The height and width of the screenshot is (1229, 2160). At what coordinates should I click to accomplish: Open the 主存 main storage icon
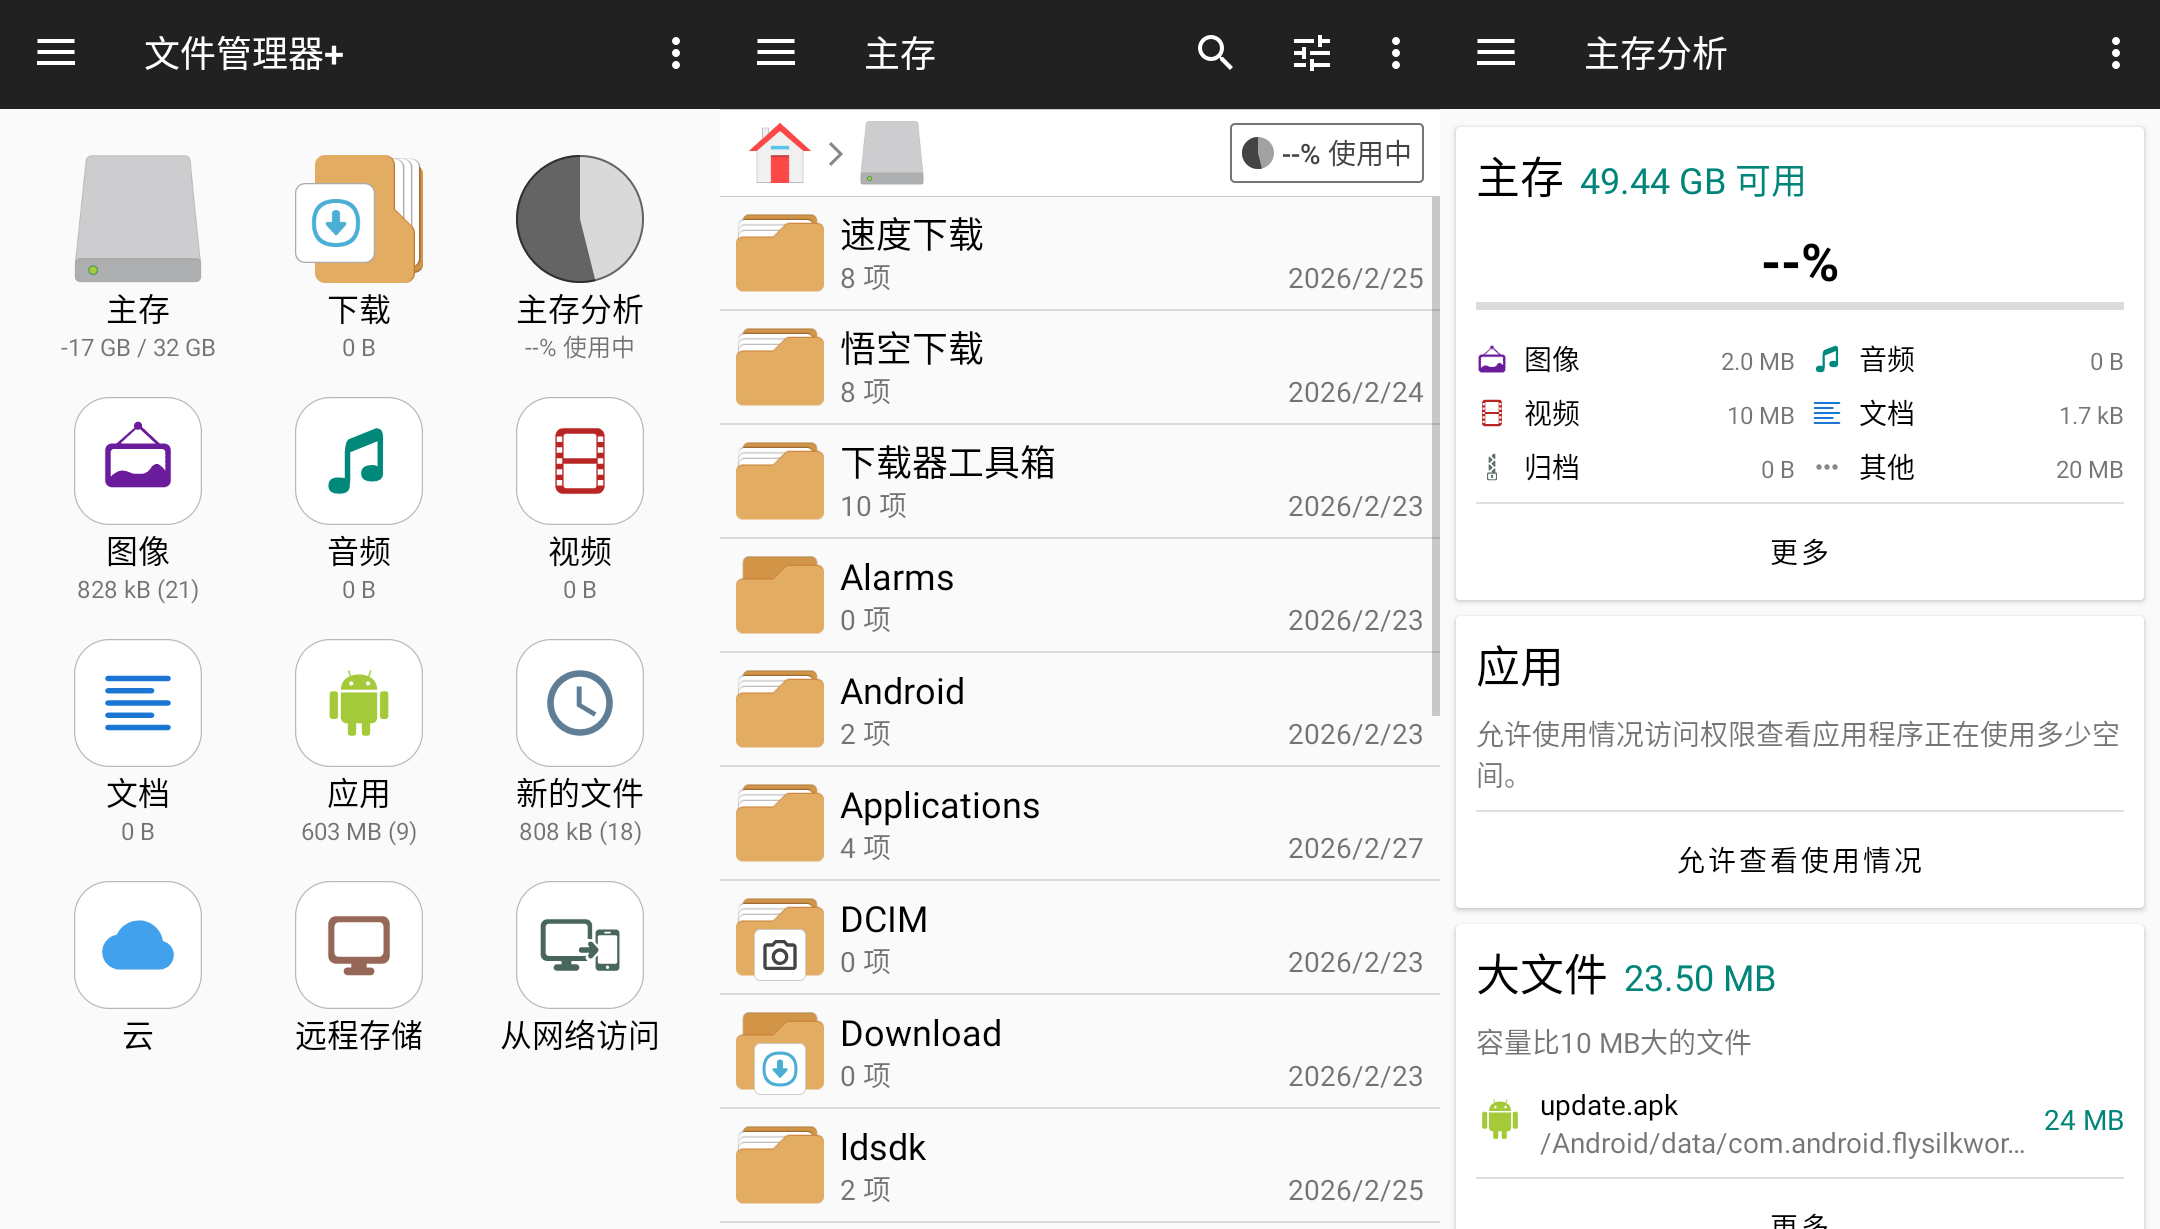coord(137,219)
